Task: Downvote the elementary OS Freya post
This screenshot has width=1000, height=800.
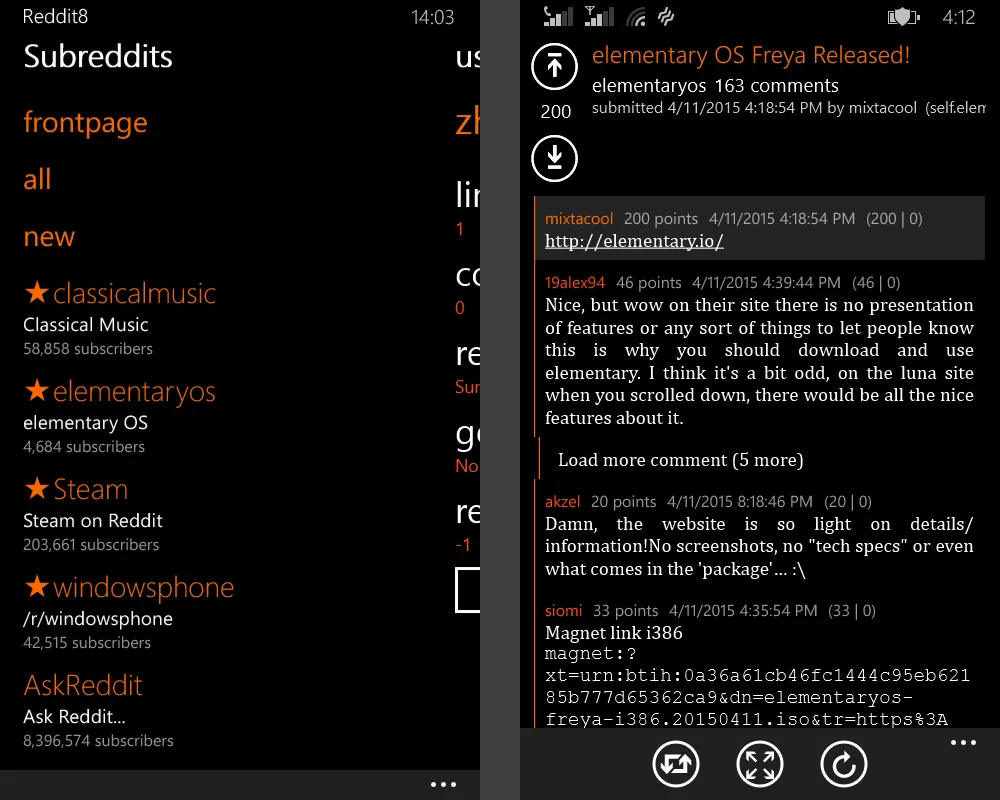Action: coord(555,157)
